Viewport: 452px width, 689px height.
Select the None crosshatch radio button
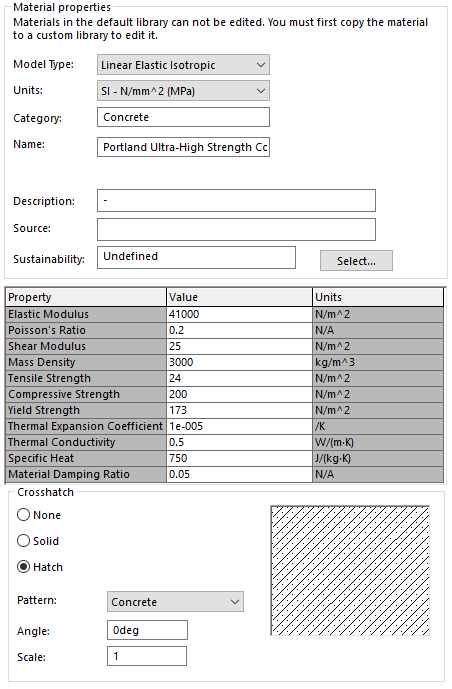click(x=23, y=515)
